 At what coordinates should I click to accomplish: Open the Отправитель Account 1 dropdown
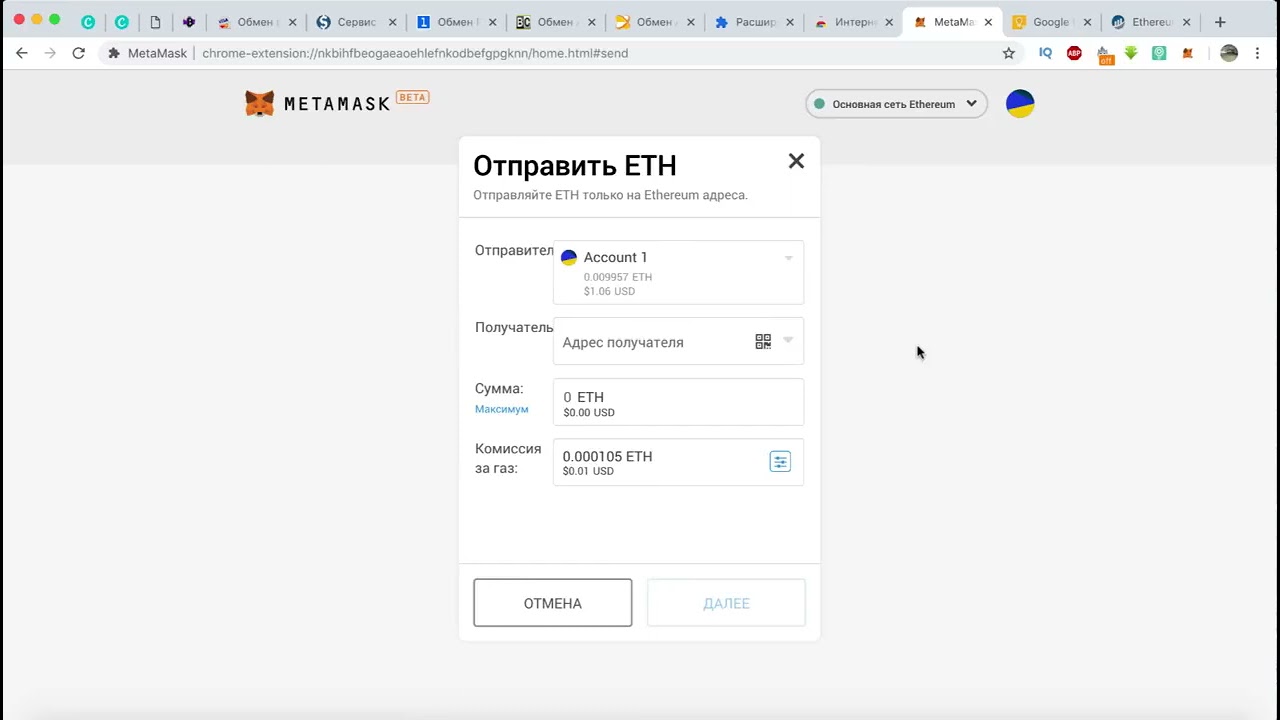(678, 272)
